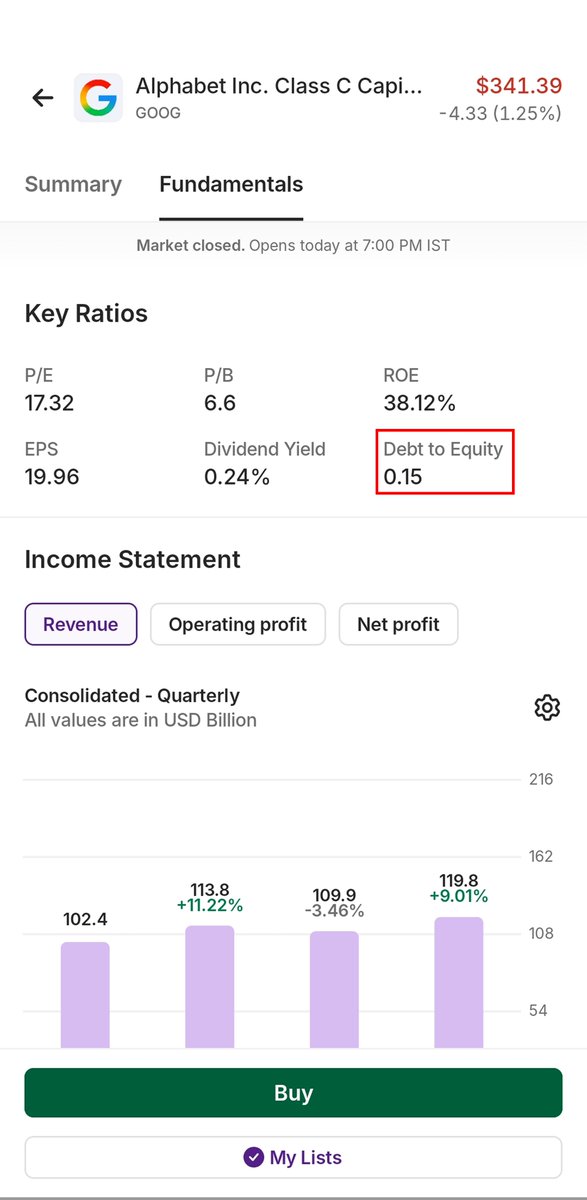The height and width of the screenshot is (1200, 587).
Task: Select the 109.9 revenue bar
Action: 334,990
